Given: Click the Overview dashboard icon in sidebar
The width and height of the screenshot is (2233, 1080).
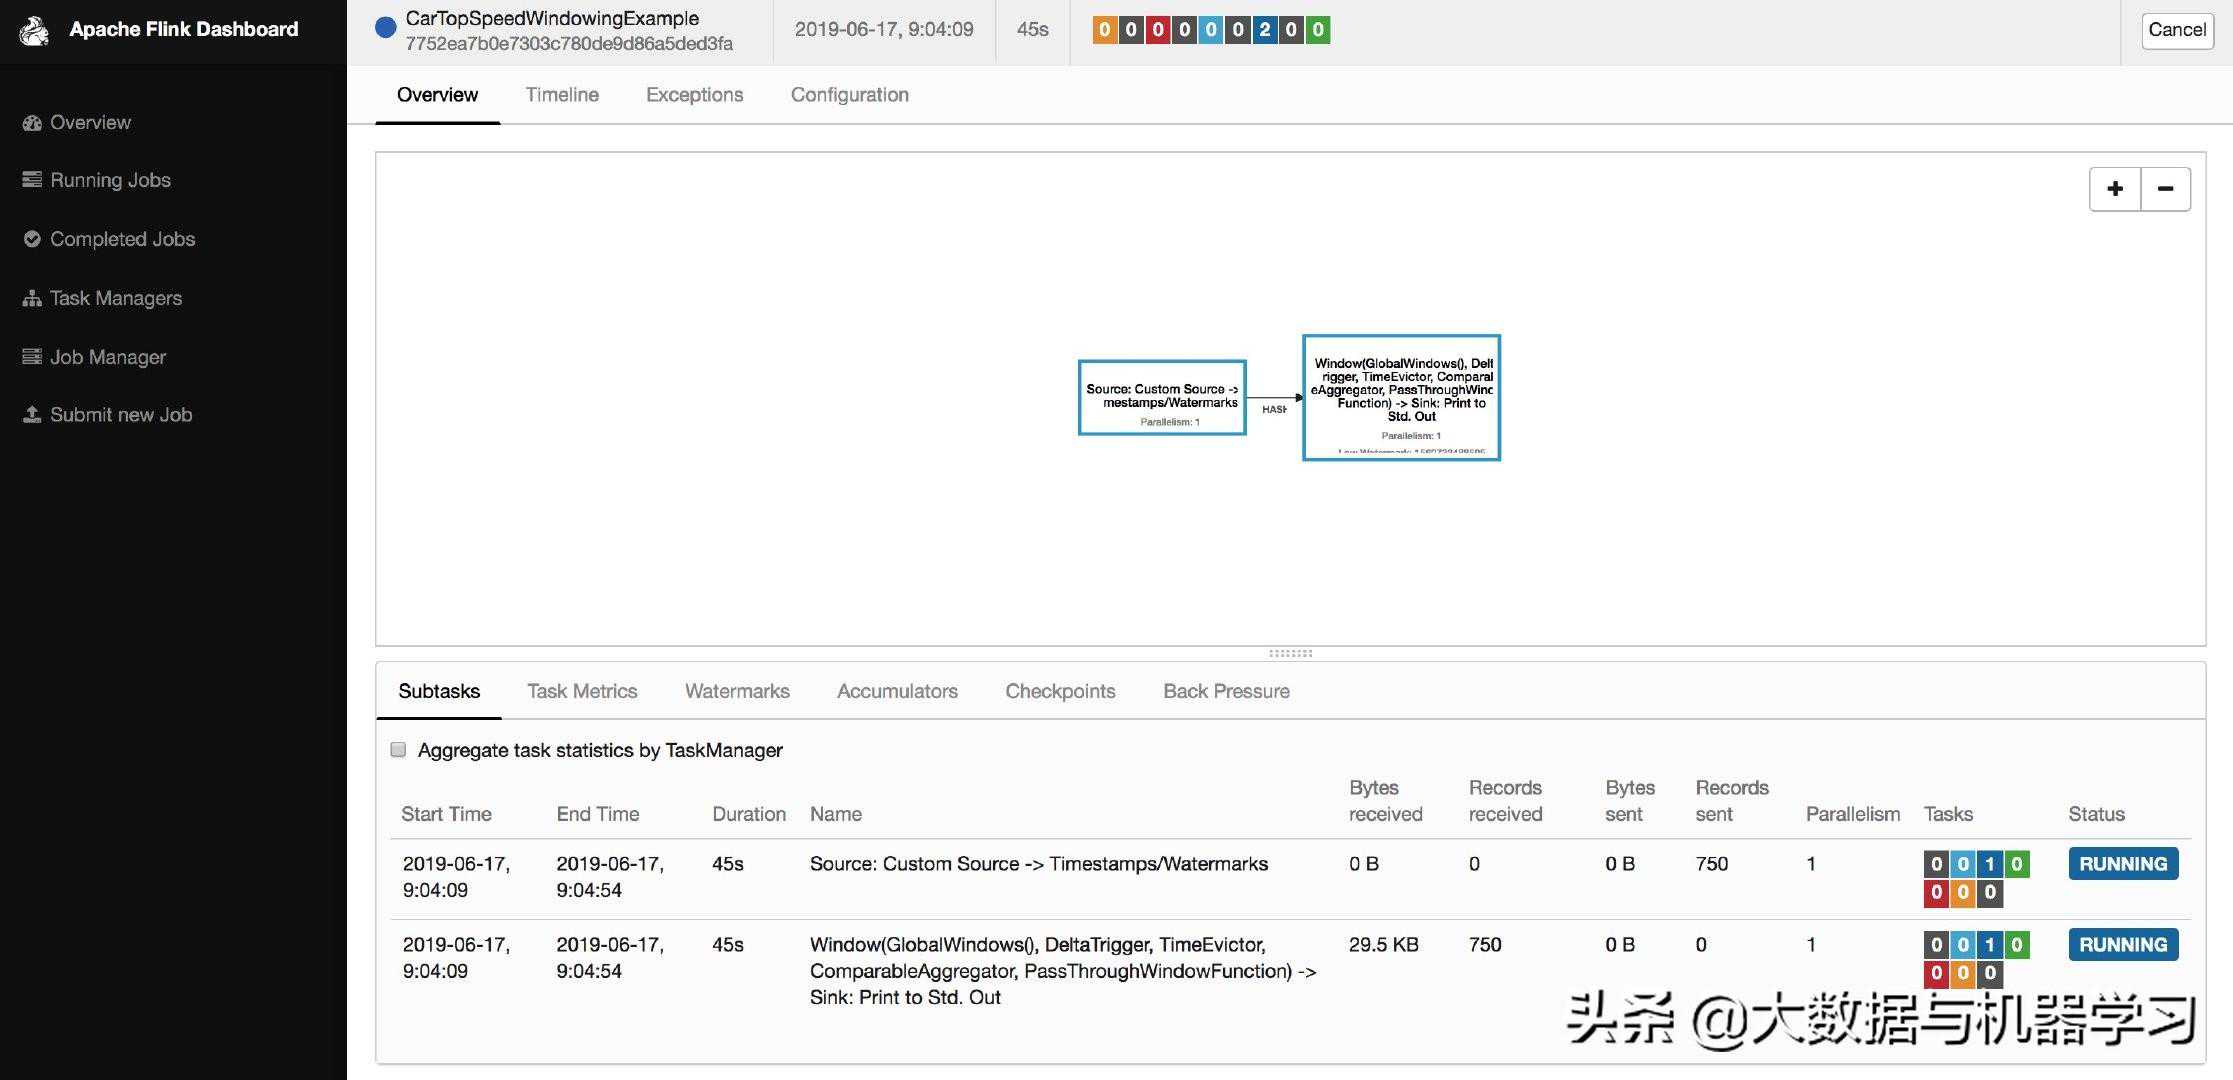Looking at the screenshot, I should 32,123.
